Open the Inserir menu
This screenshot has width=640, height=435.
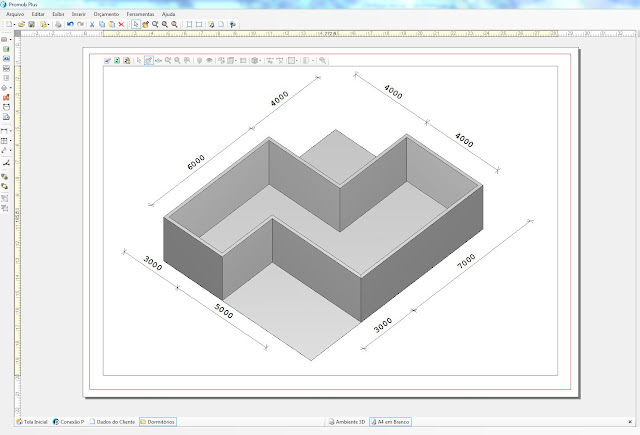[x=78, y=14]
